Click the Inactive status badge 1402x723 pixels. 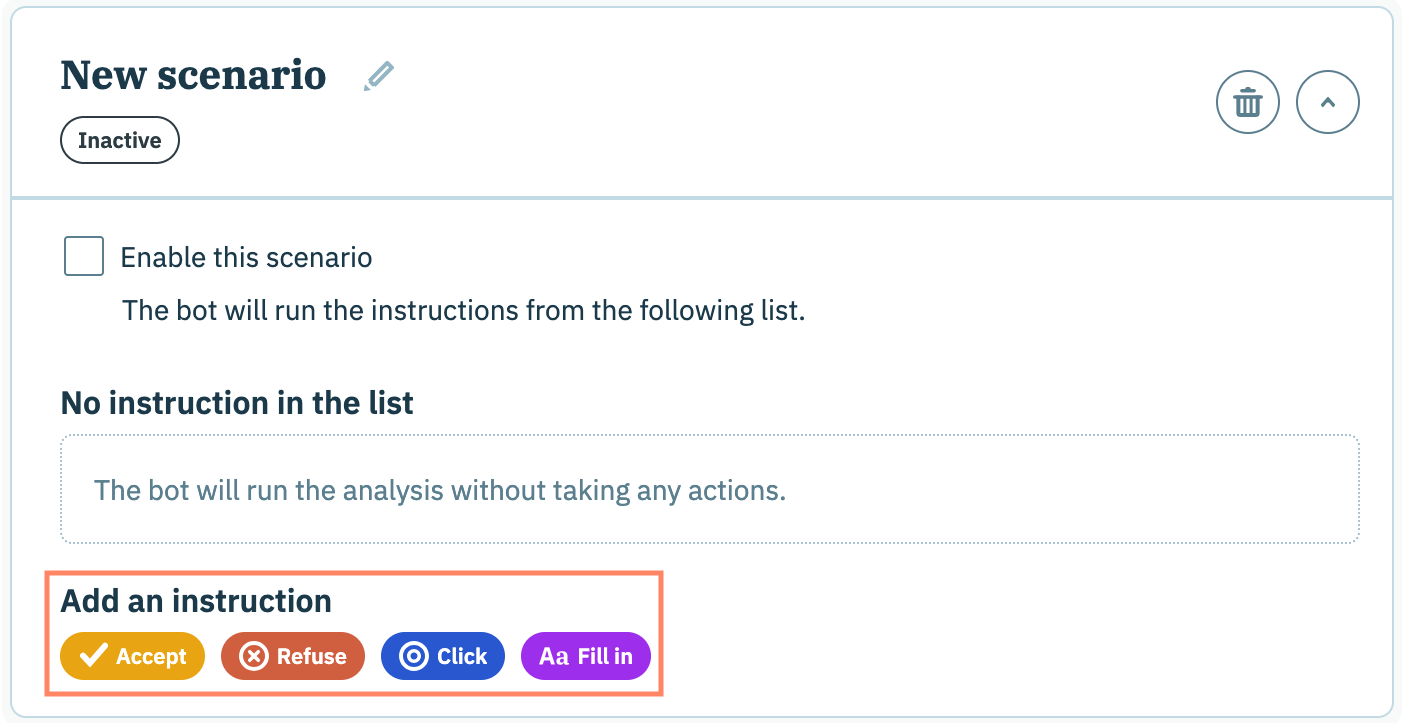pyautogui.click(x=120, y=140)
